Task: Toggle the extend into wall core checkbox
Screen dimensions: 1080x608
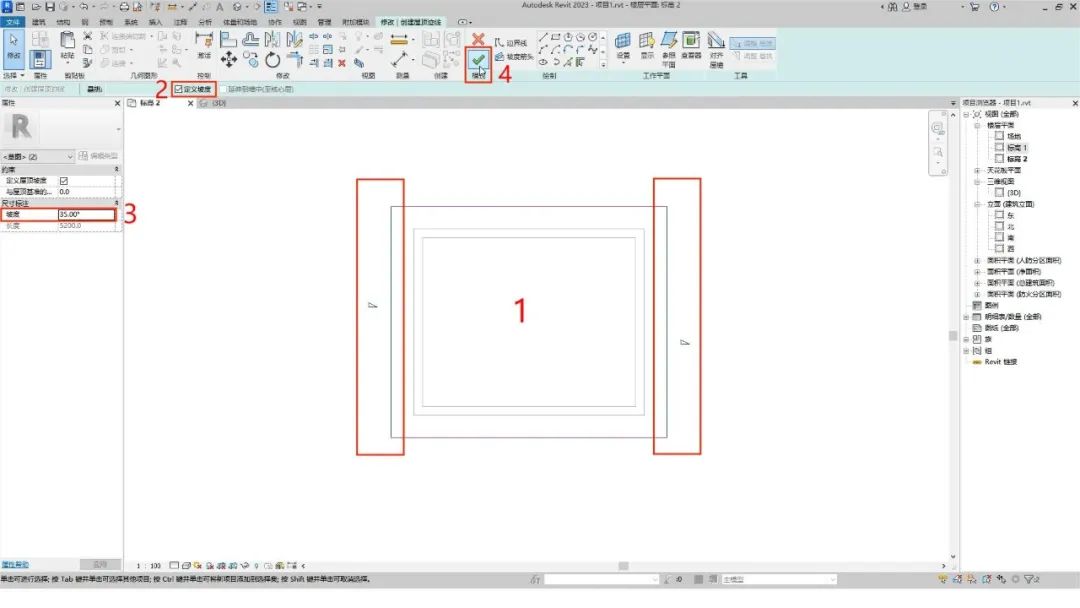Action: tap(222, 89)
